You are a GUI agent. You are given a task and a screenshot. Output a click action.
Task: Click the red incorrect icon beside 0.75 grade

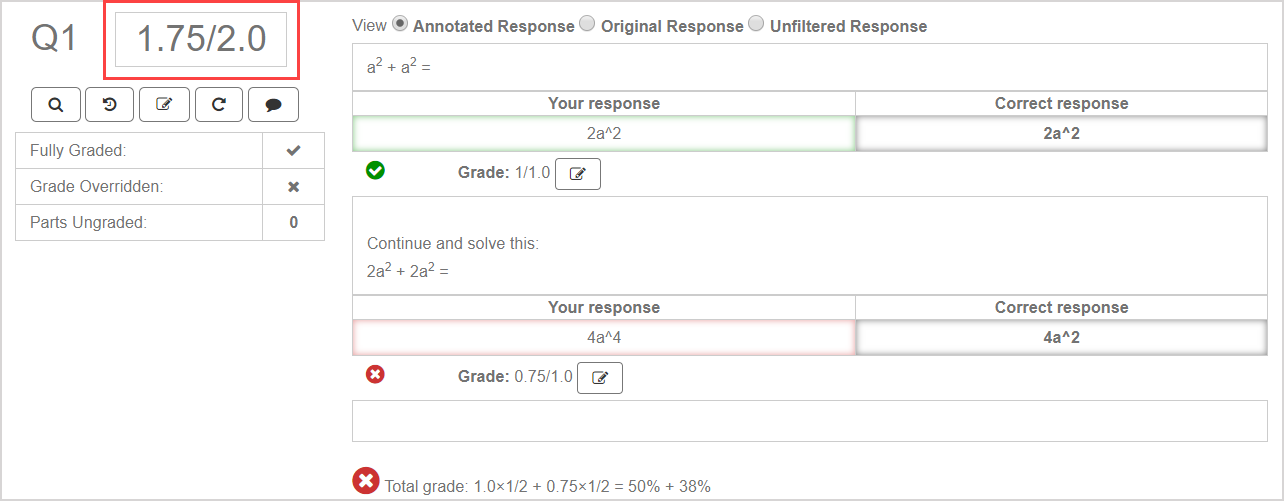pyautogui.click(x=376, y=375)
